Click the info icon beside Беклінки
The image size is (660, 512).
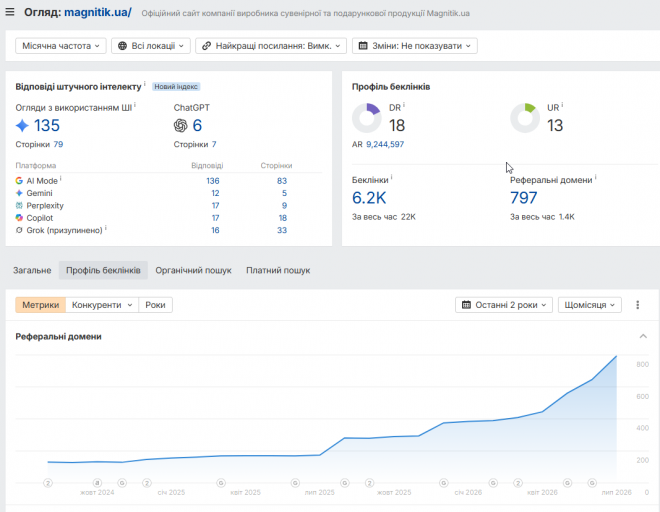[x=391, y=177]
